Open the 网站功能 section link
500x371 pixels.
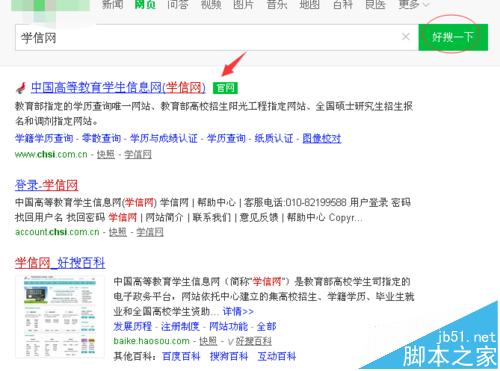coord(228,326)
